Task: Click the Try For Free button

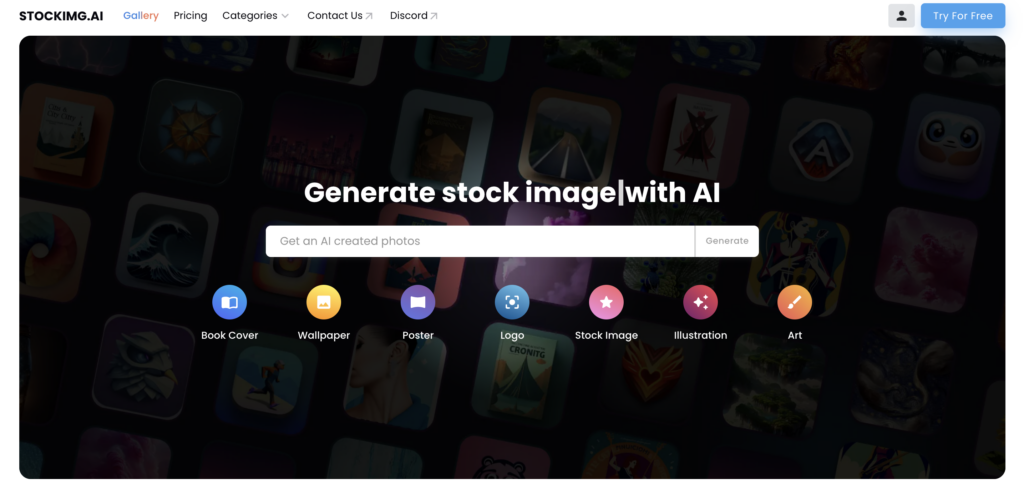Action: pos(963,16)
